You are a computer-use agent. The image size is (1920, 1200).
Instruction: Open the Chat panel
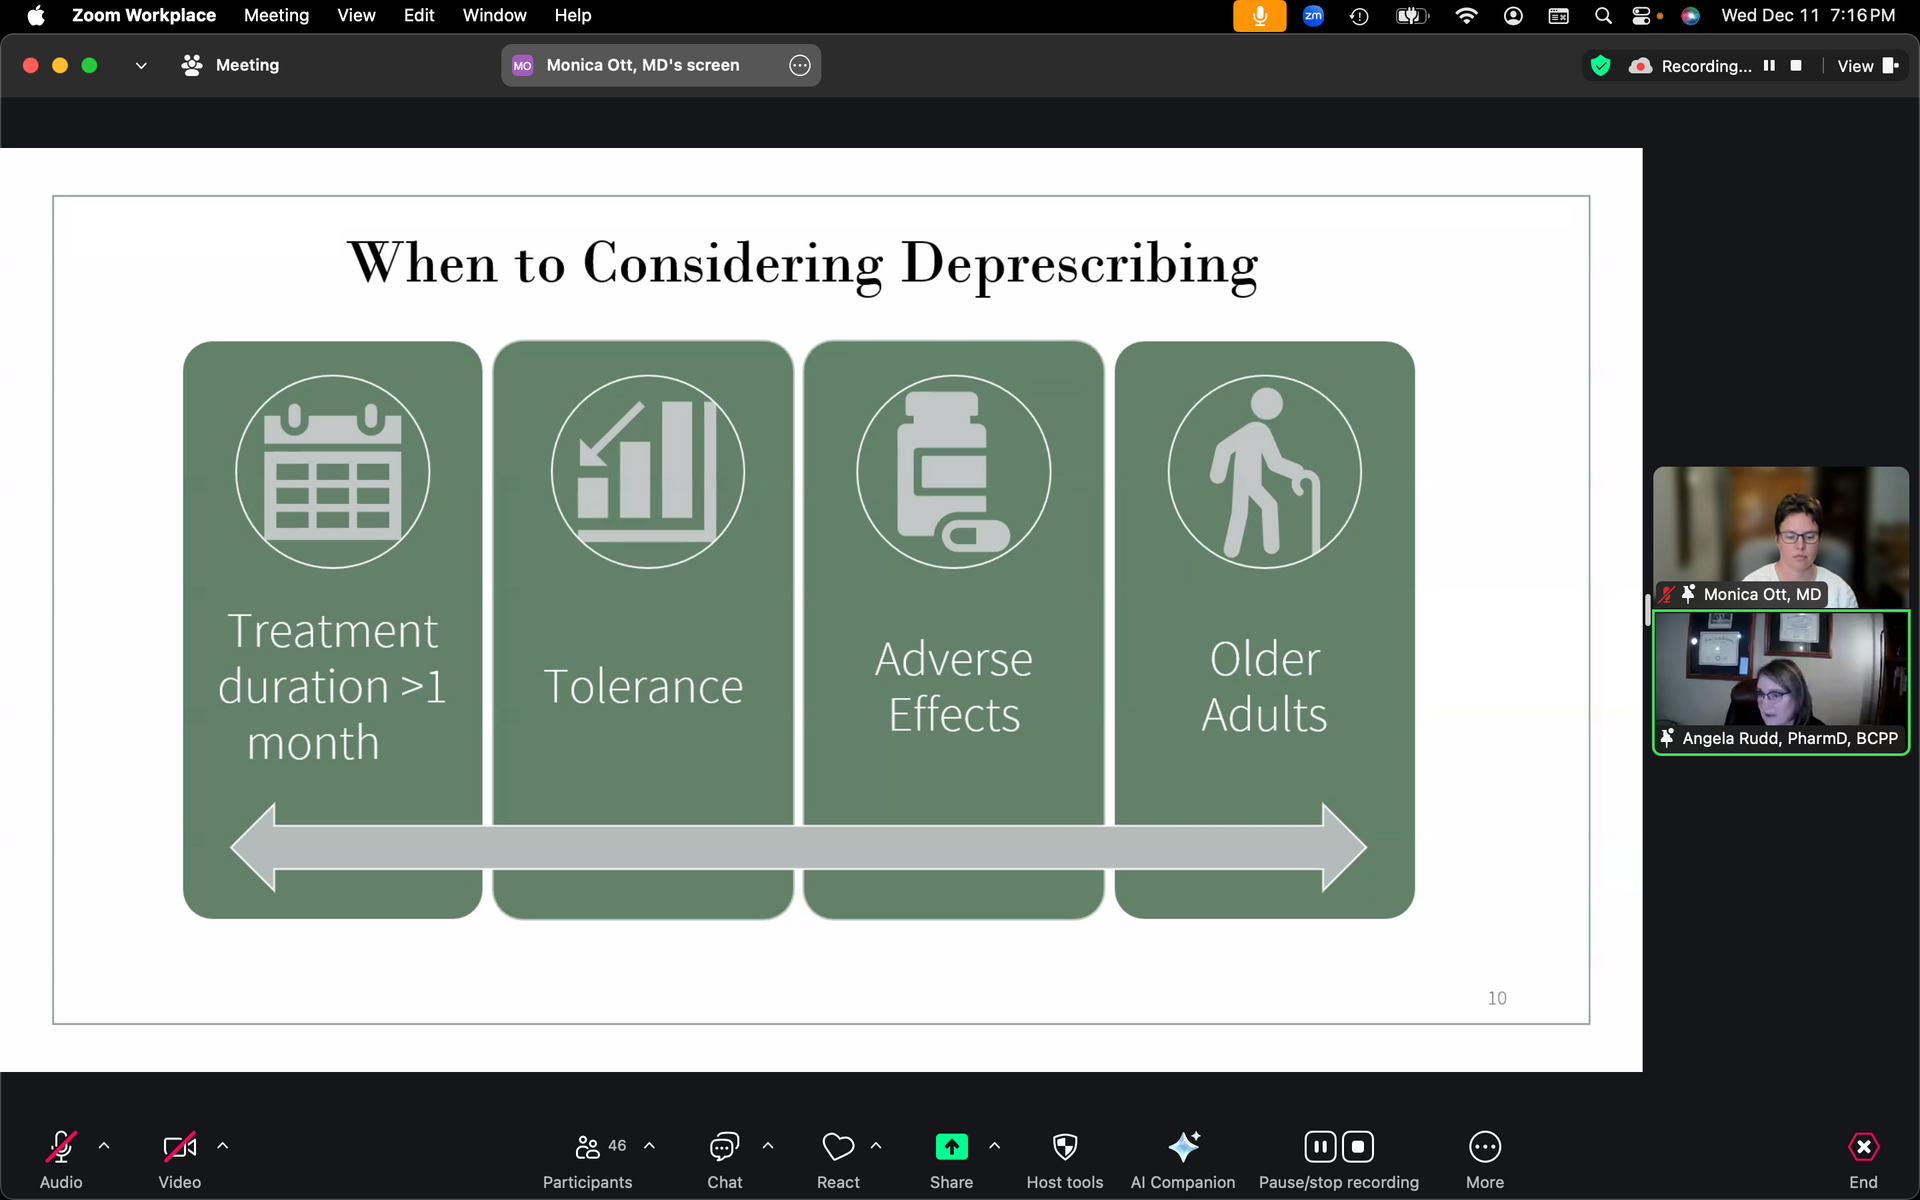(724, 1147)
